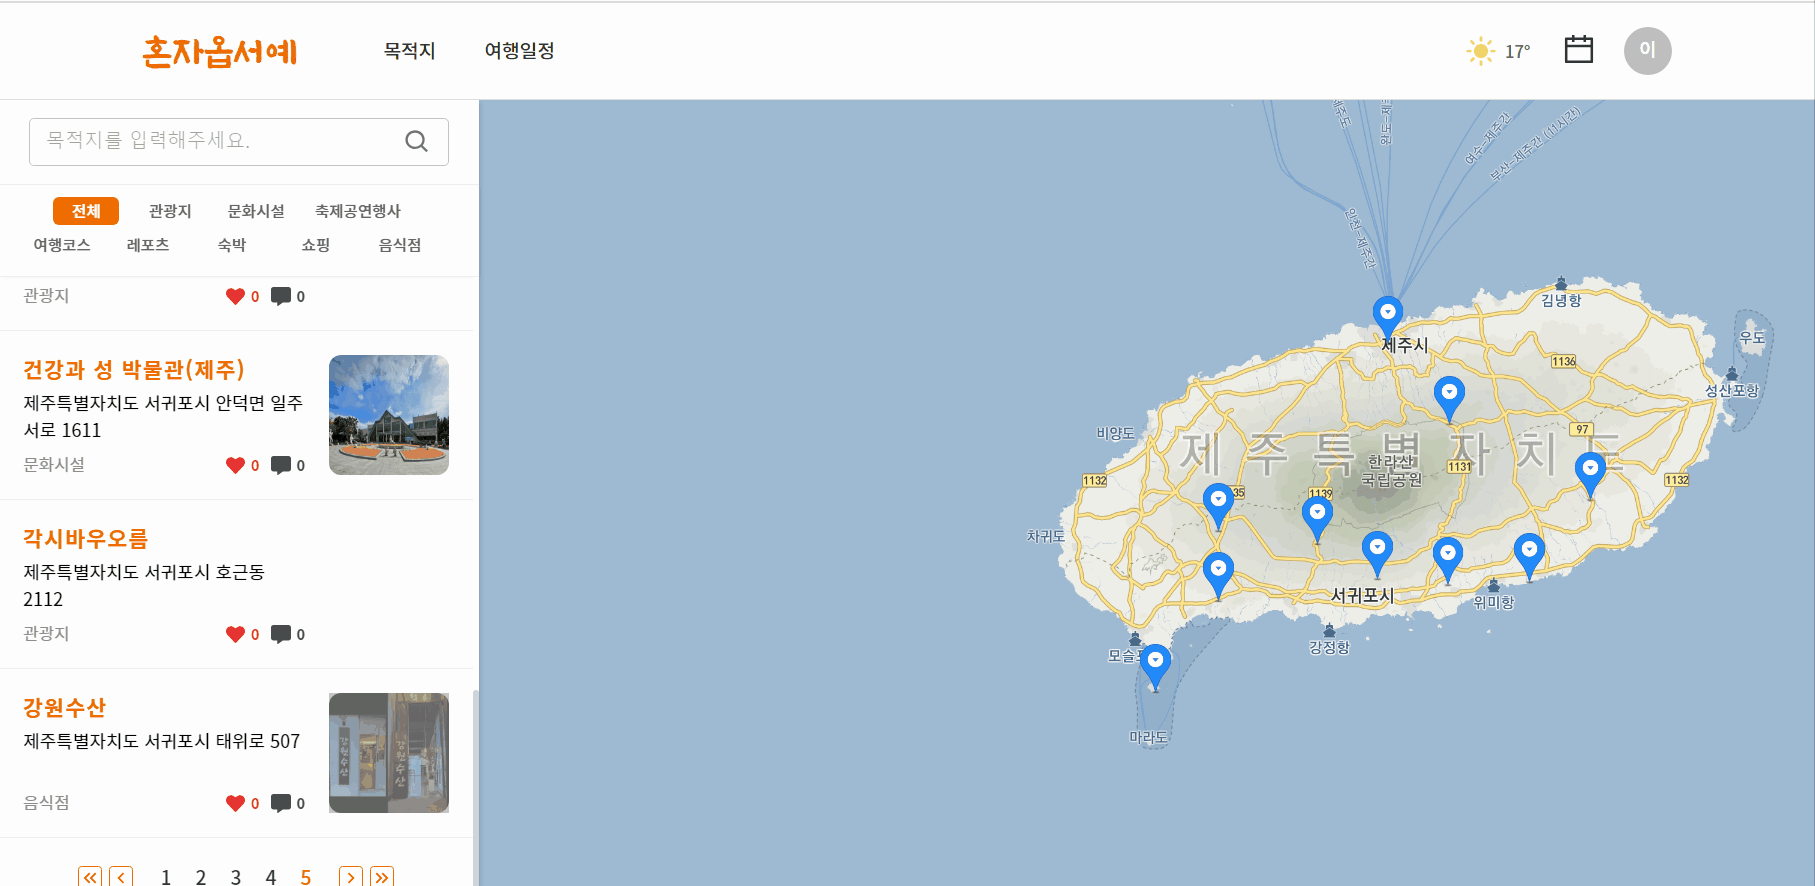
Task: Go to page 4
Action: click(x=271, y=877)
